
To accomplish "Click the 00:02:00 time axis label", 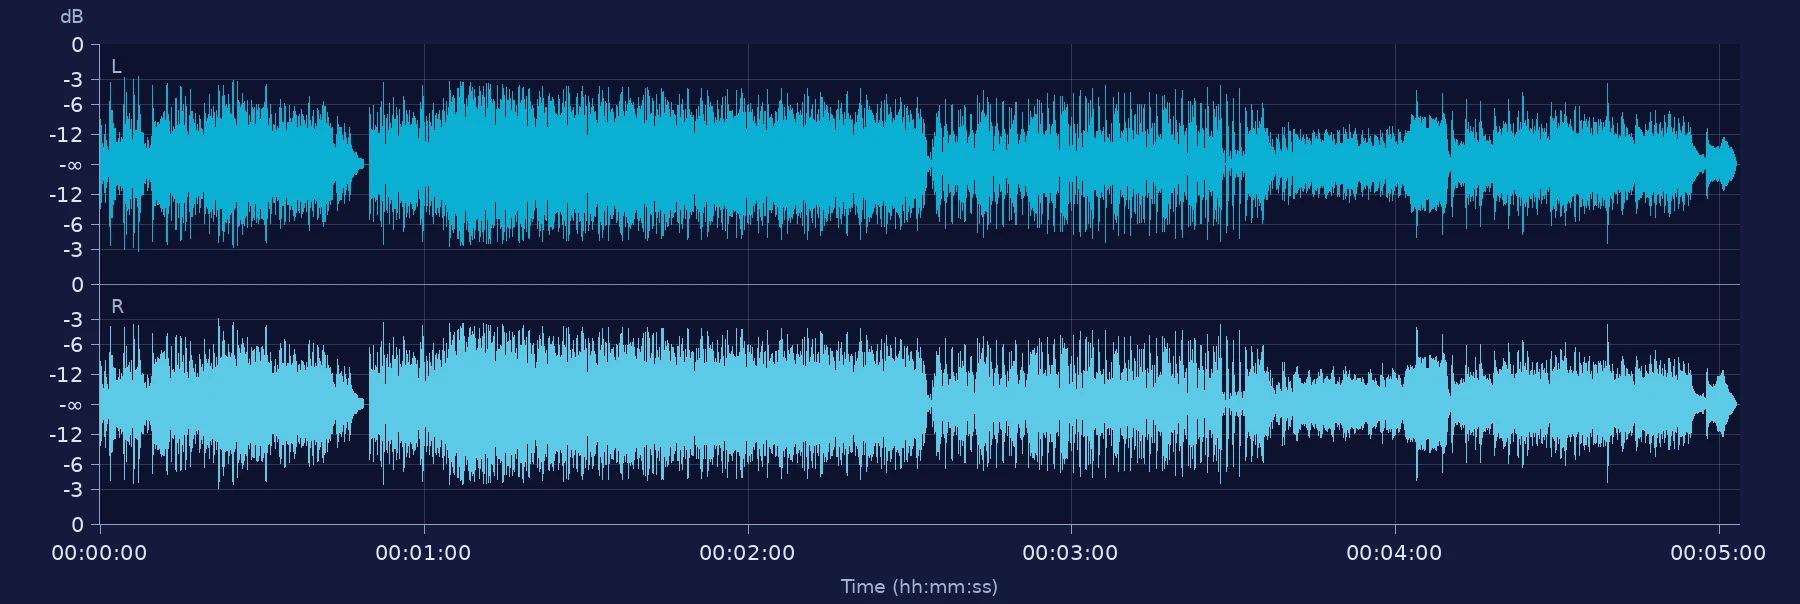I will [747, 553].
